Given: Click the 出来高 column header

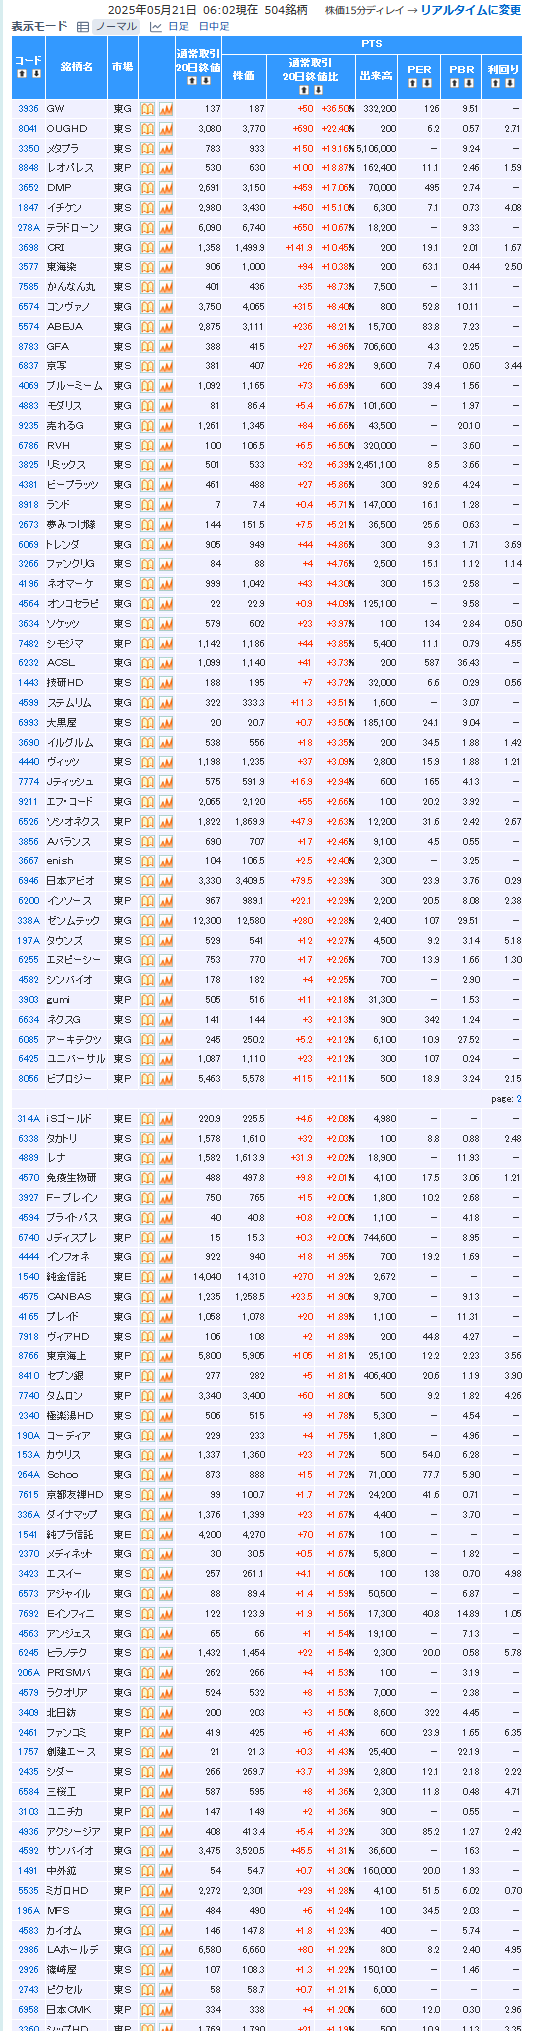Looking at the screenshot, I should click(376, 75).
